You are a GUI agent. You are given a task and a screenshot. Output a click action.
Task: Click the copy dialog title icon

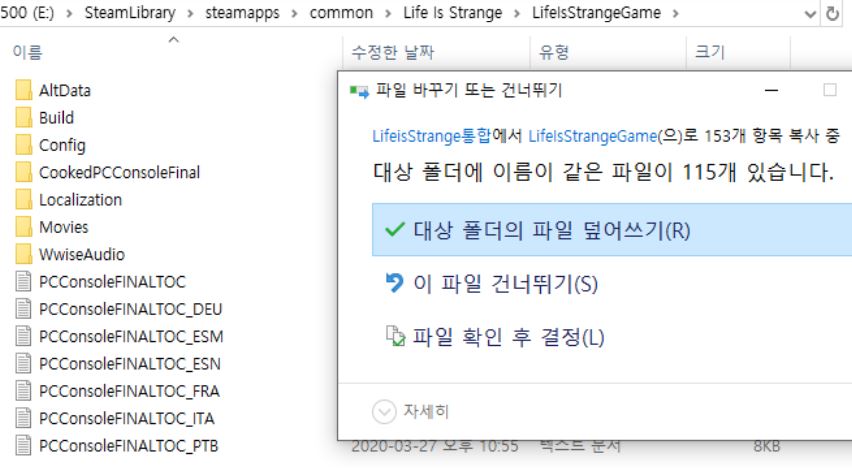pos(359,91)
